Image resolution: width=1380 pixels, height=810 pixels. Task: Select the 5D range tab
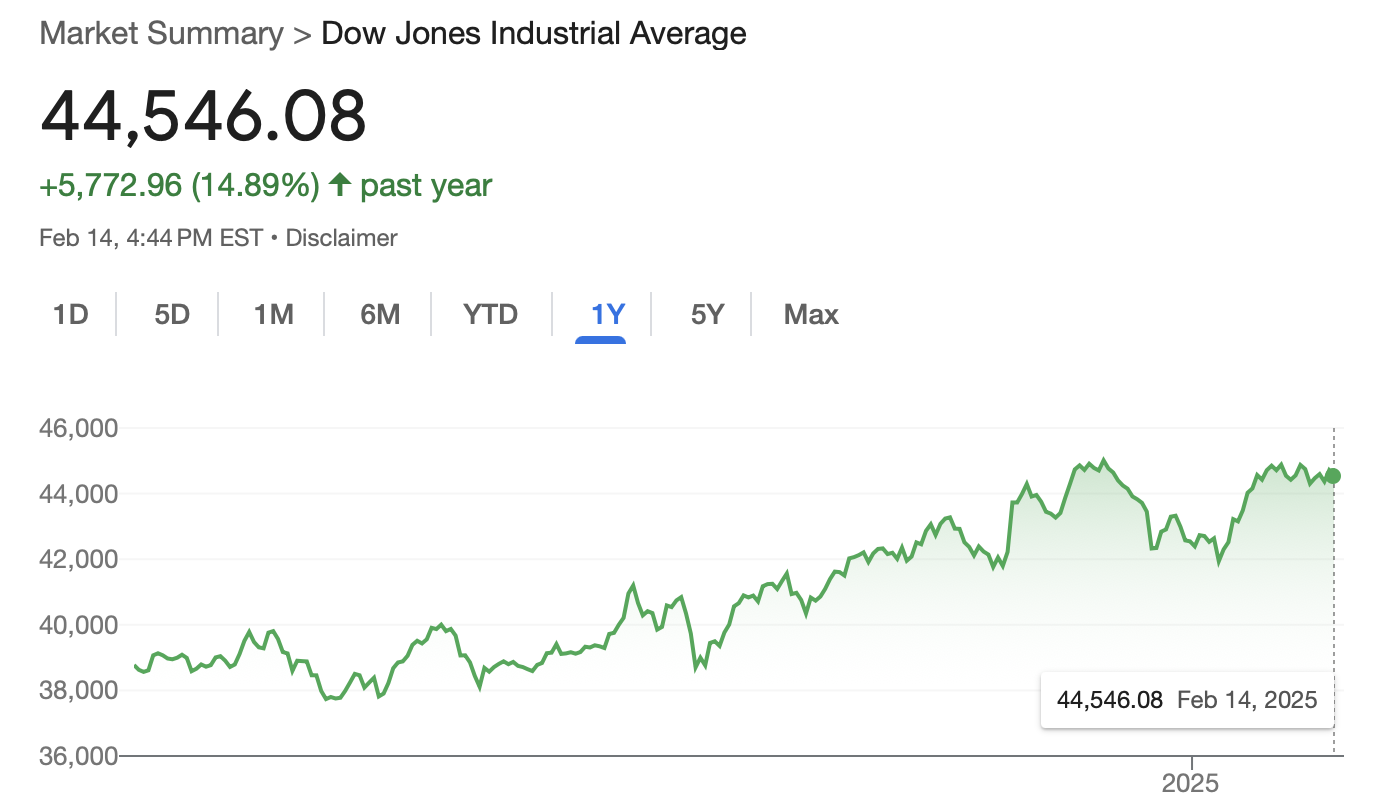171,315
